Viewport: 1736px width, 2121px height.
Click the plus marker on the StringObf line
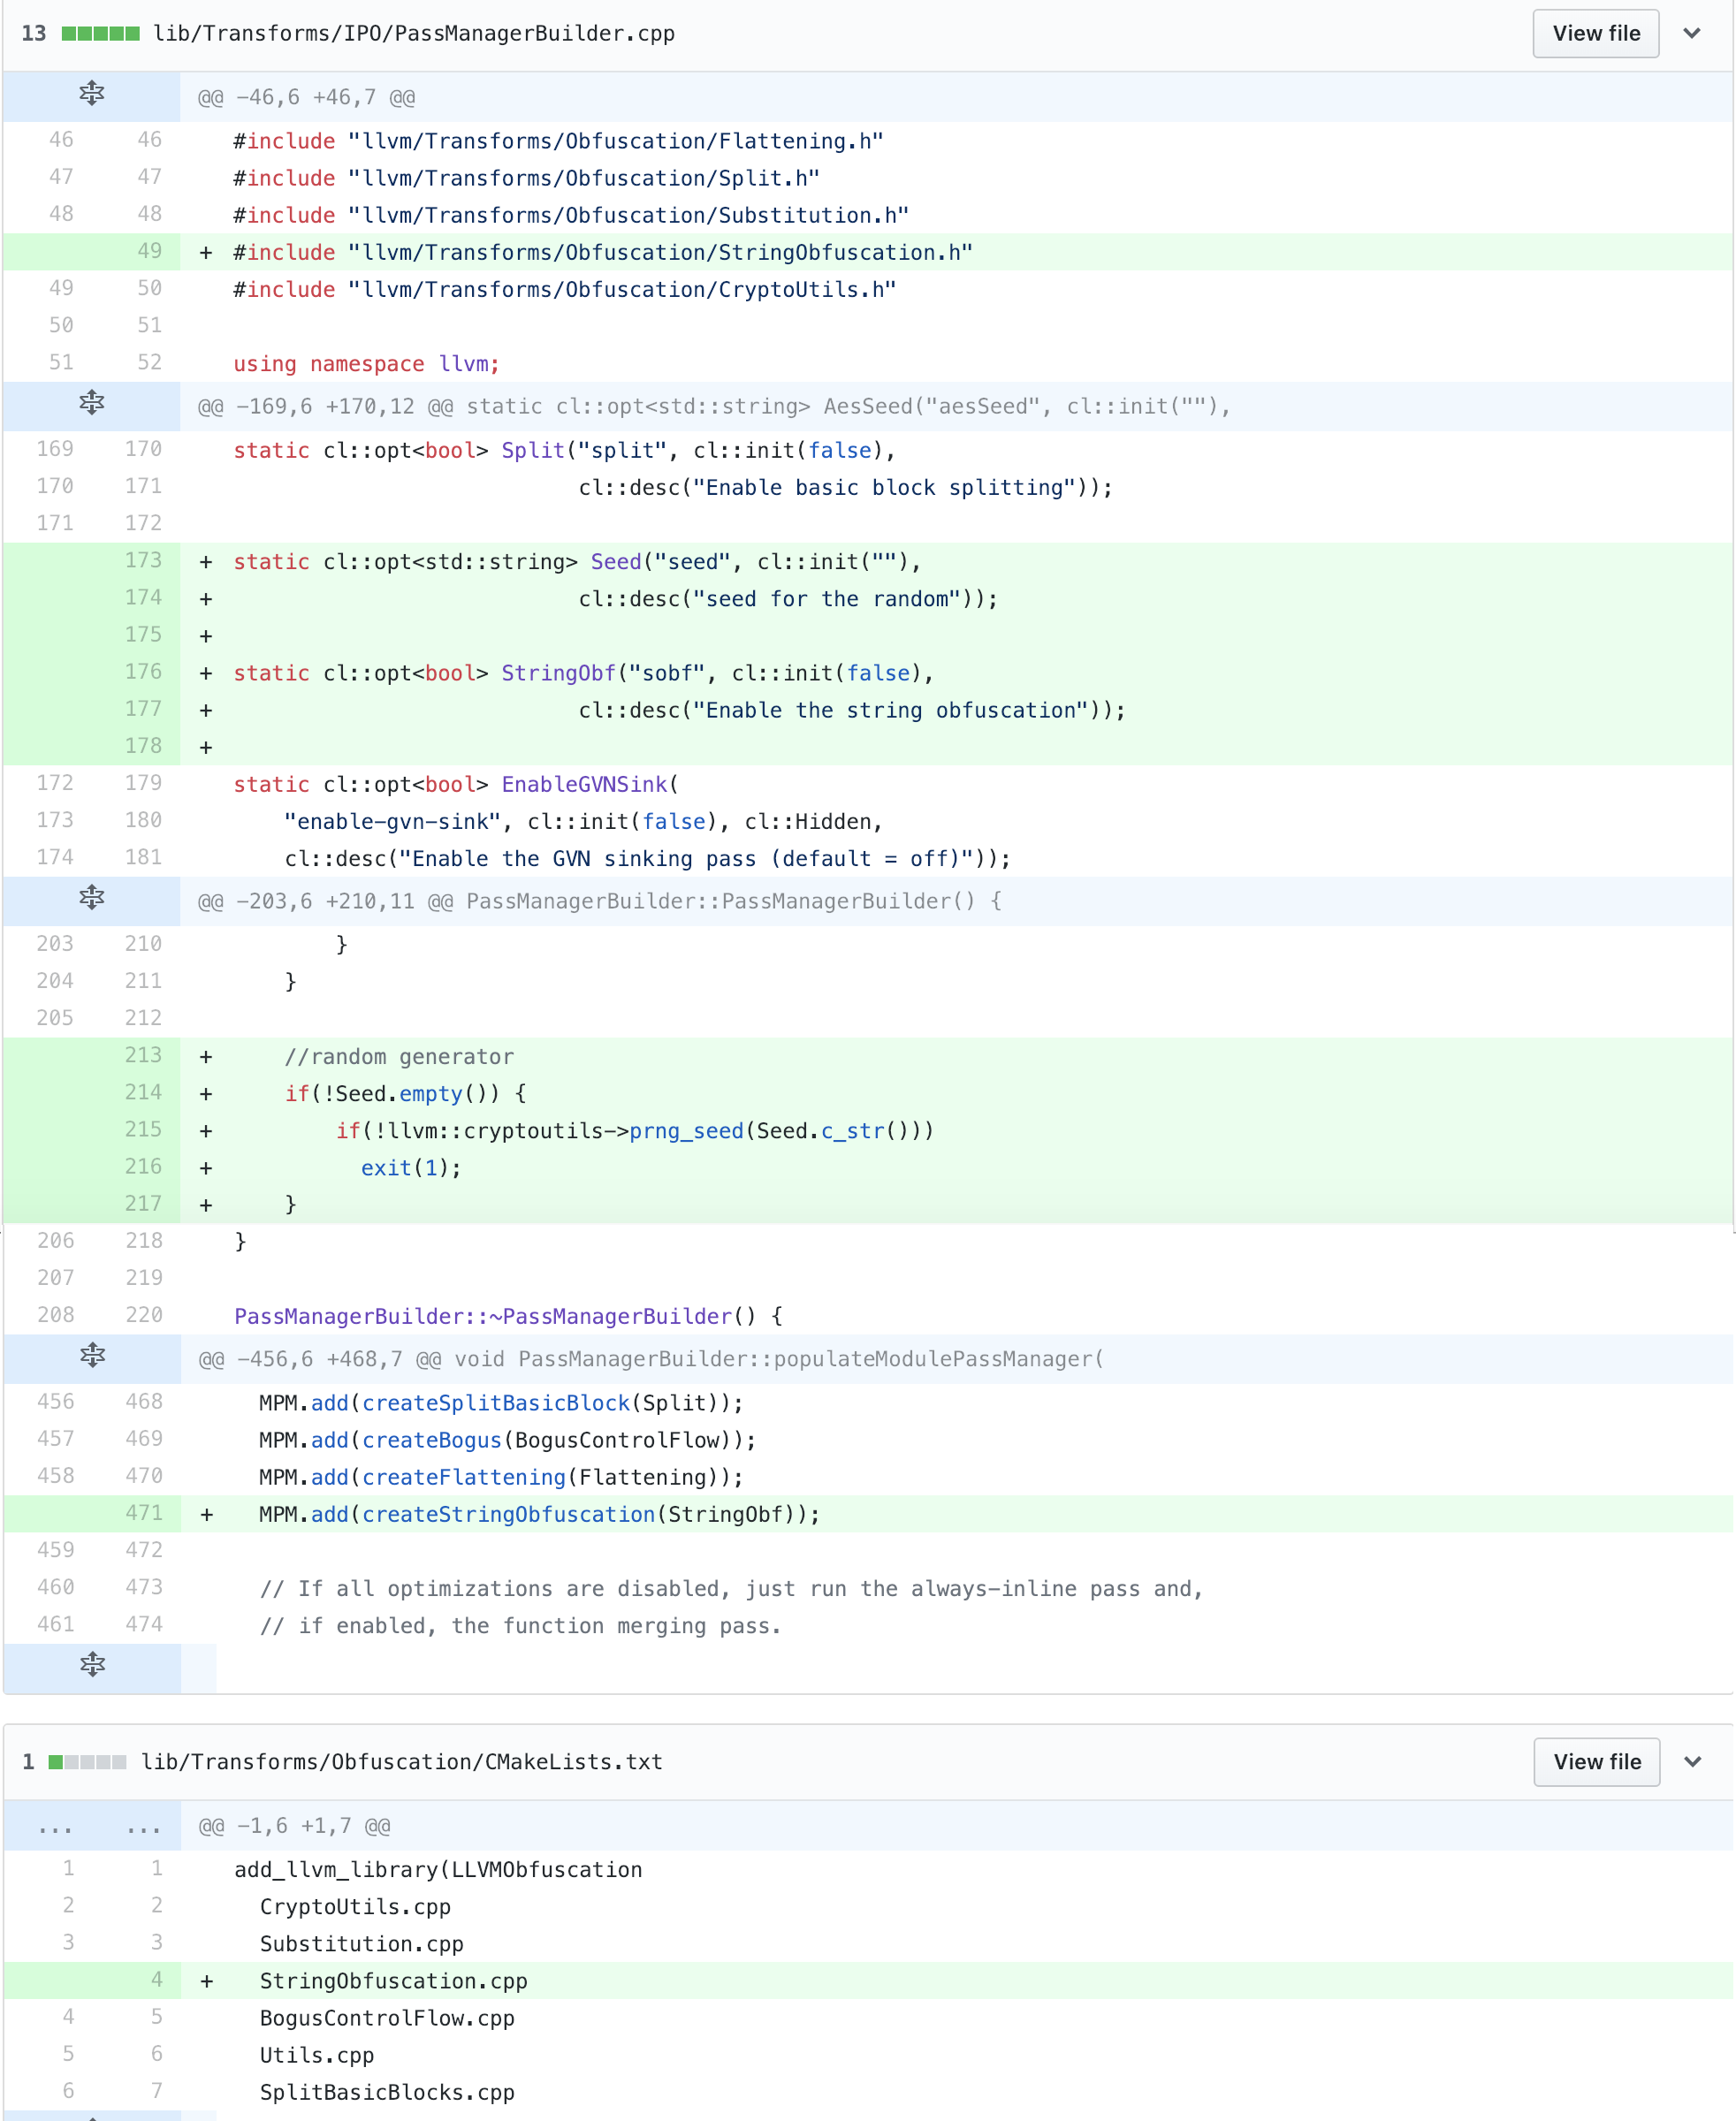click(206, 674)
